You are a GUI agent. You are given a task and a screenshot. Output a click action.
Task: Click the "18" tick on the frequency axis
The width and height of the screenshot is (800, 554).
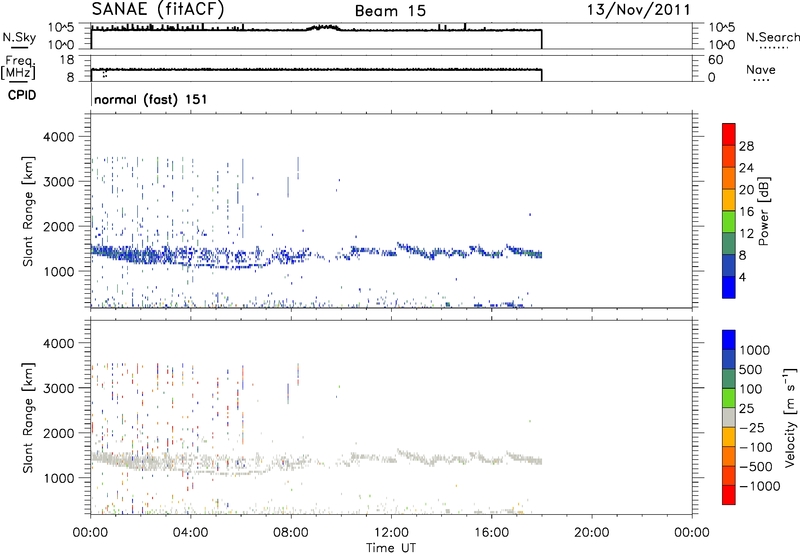(x=67, y=60)
